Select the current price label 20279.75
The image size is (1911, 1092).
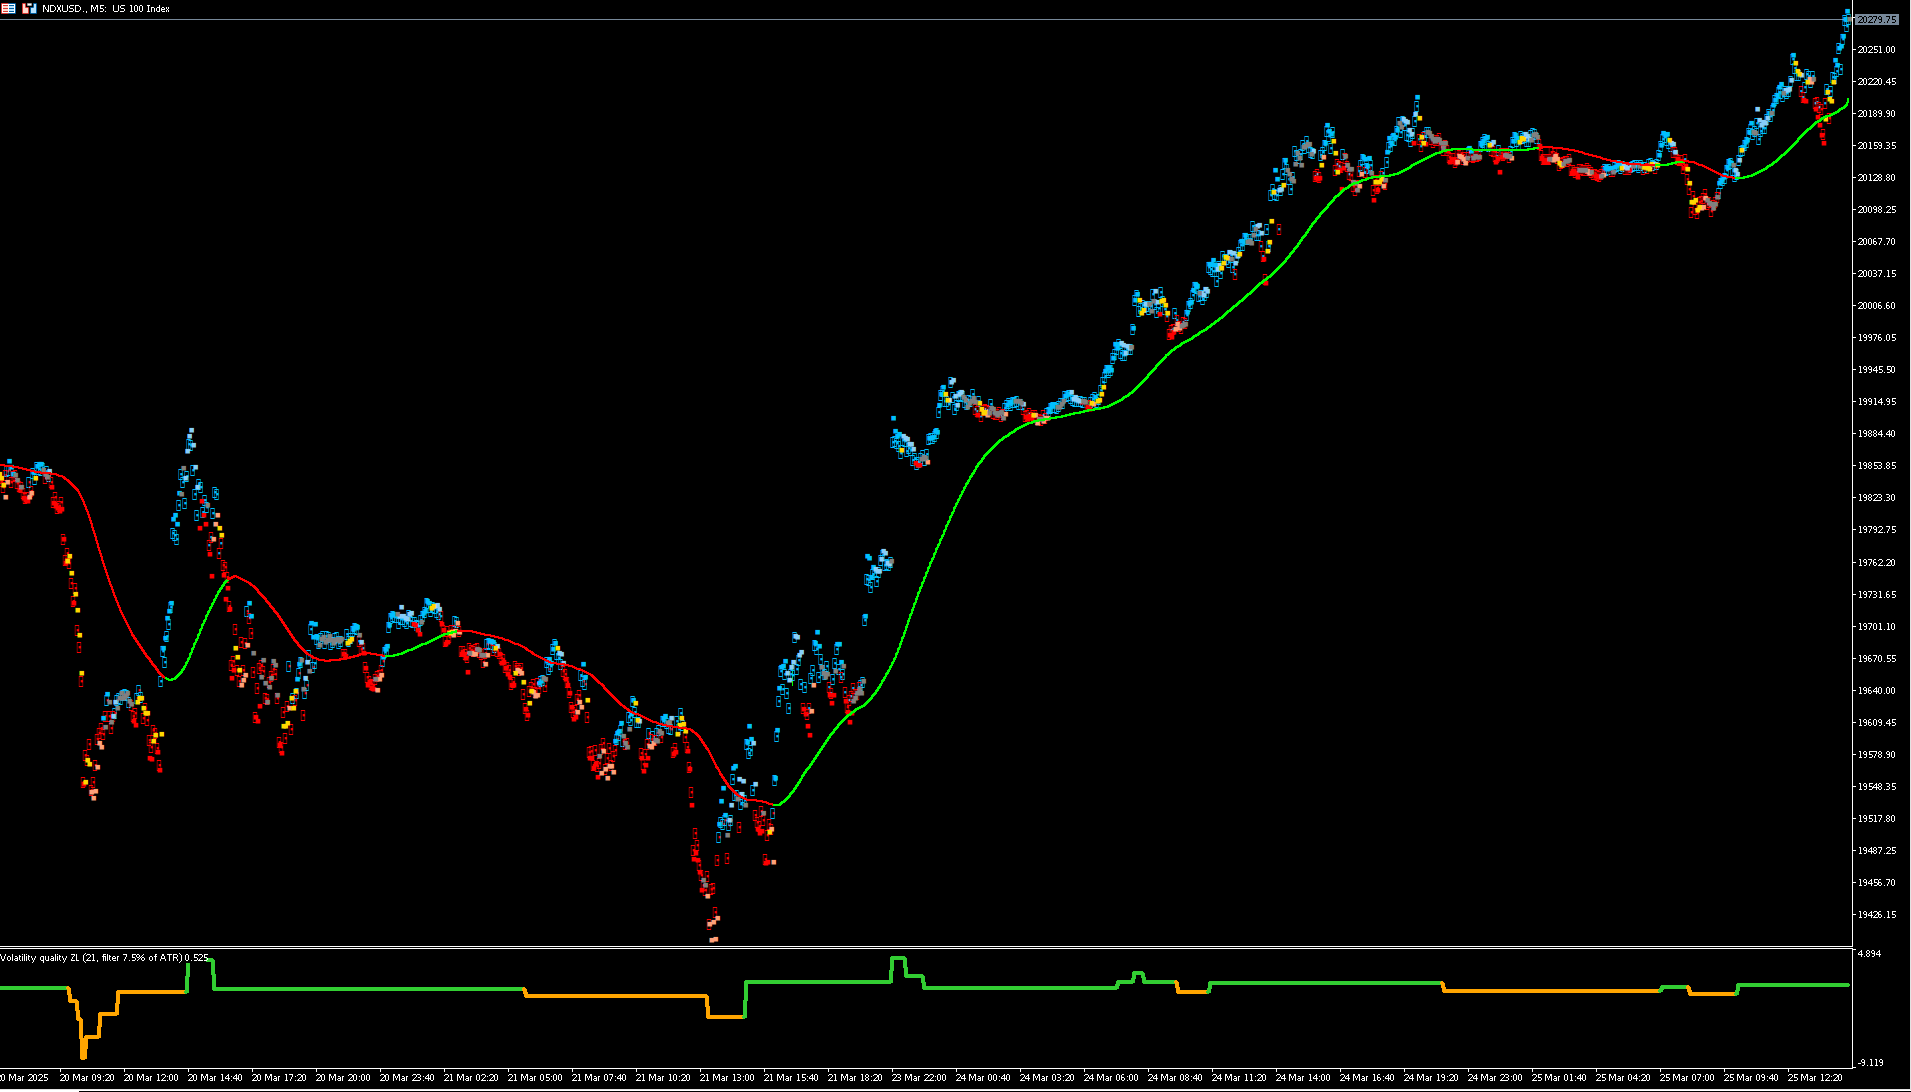pyautogui.click(x=1876, y=20)
